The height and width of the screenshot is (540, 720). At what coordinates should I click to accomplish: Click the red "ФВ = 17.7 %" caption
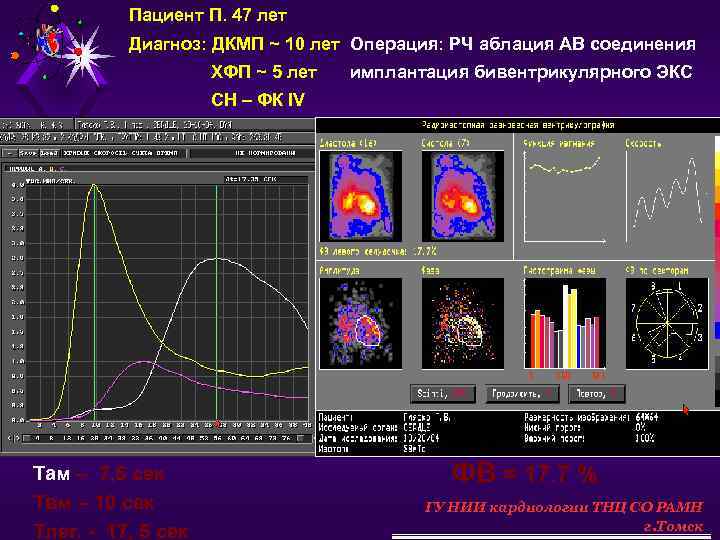pyautogui.click(x=525, y=473)
